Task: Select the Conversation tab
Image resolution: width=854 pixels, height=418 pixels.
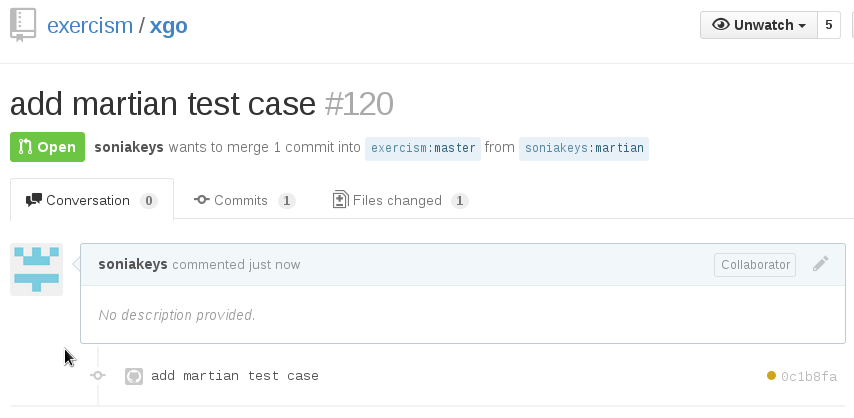Action: 92,200
